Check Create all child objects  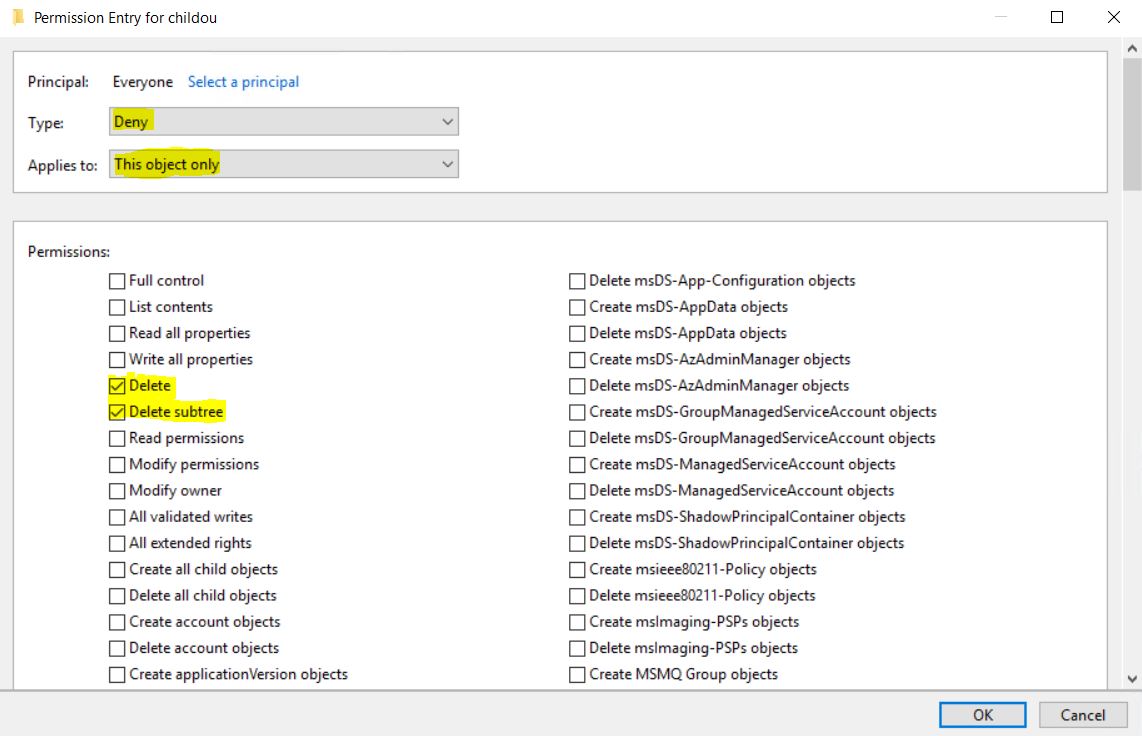(x=117, y=569)
